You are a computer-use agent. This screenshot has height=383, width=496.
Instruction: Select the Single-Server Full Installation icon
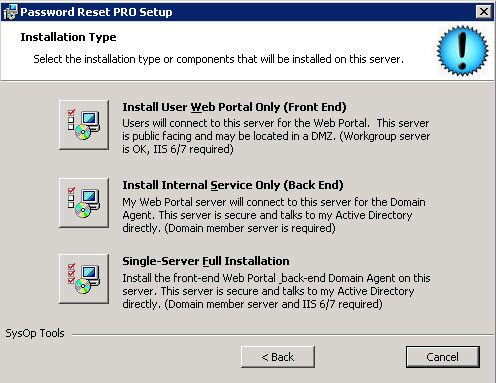pos(84,279)
